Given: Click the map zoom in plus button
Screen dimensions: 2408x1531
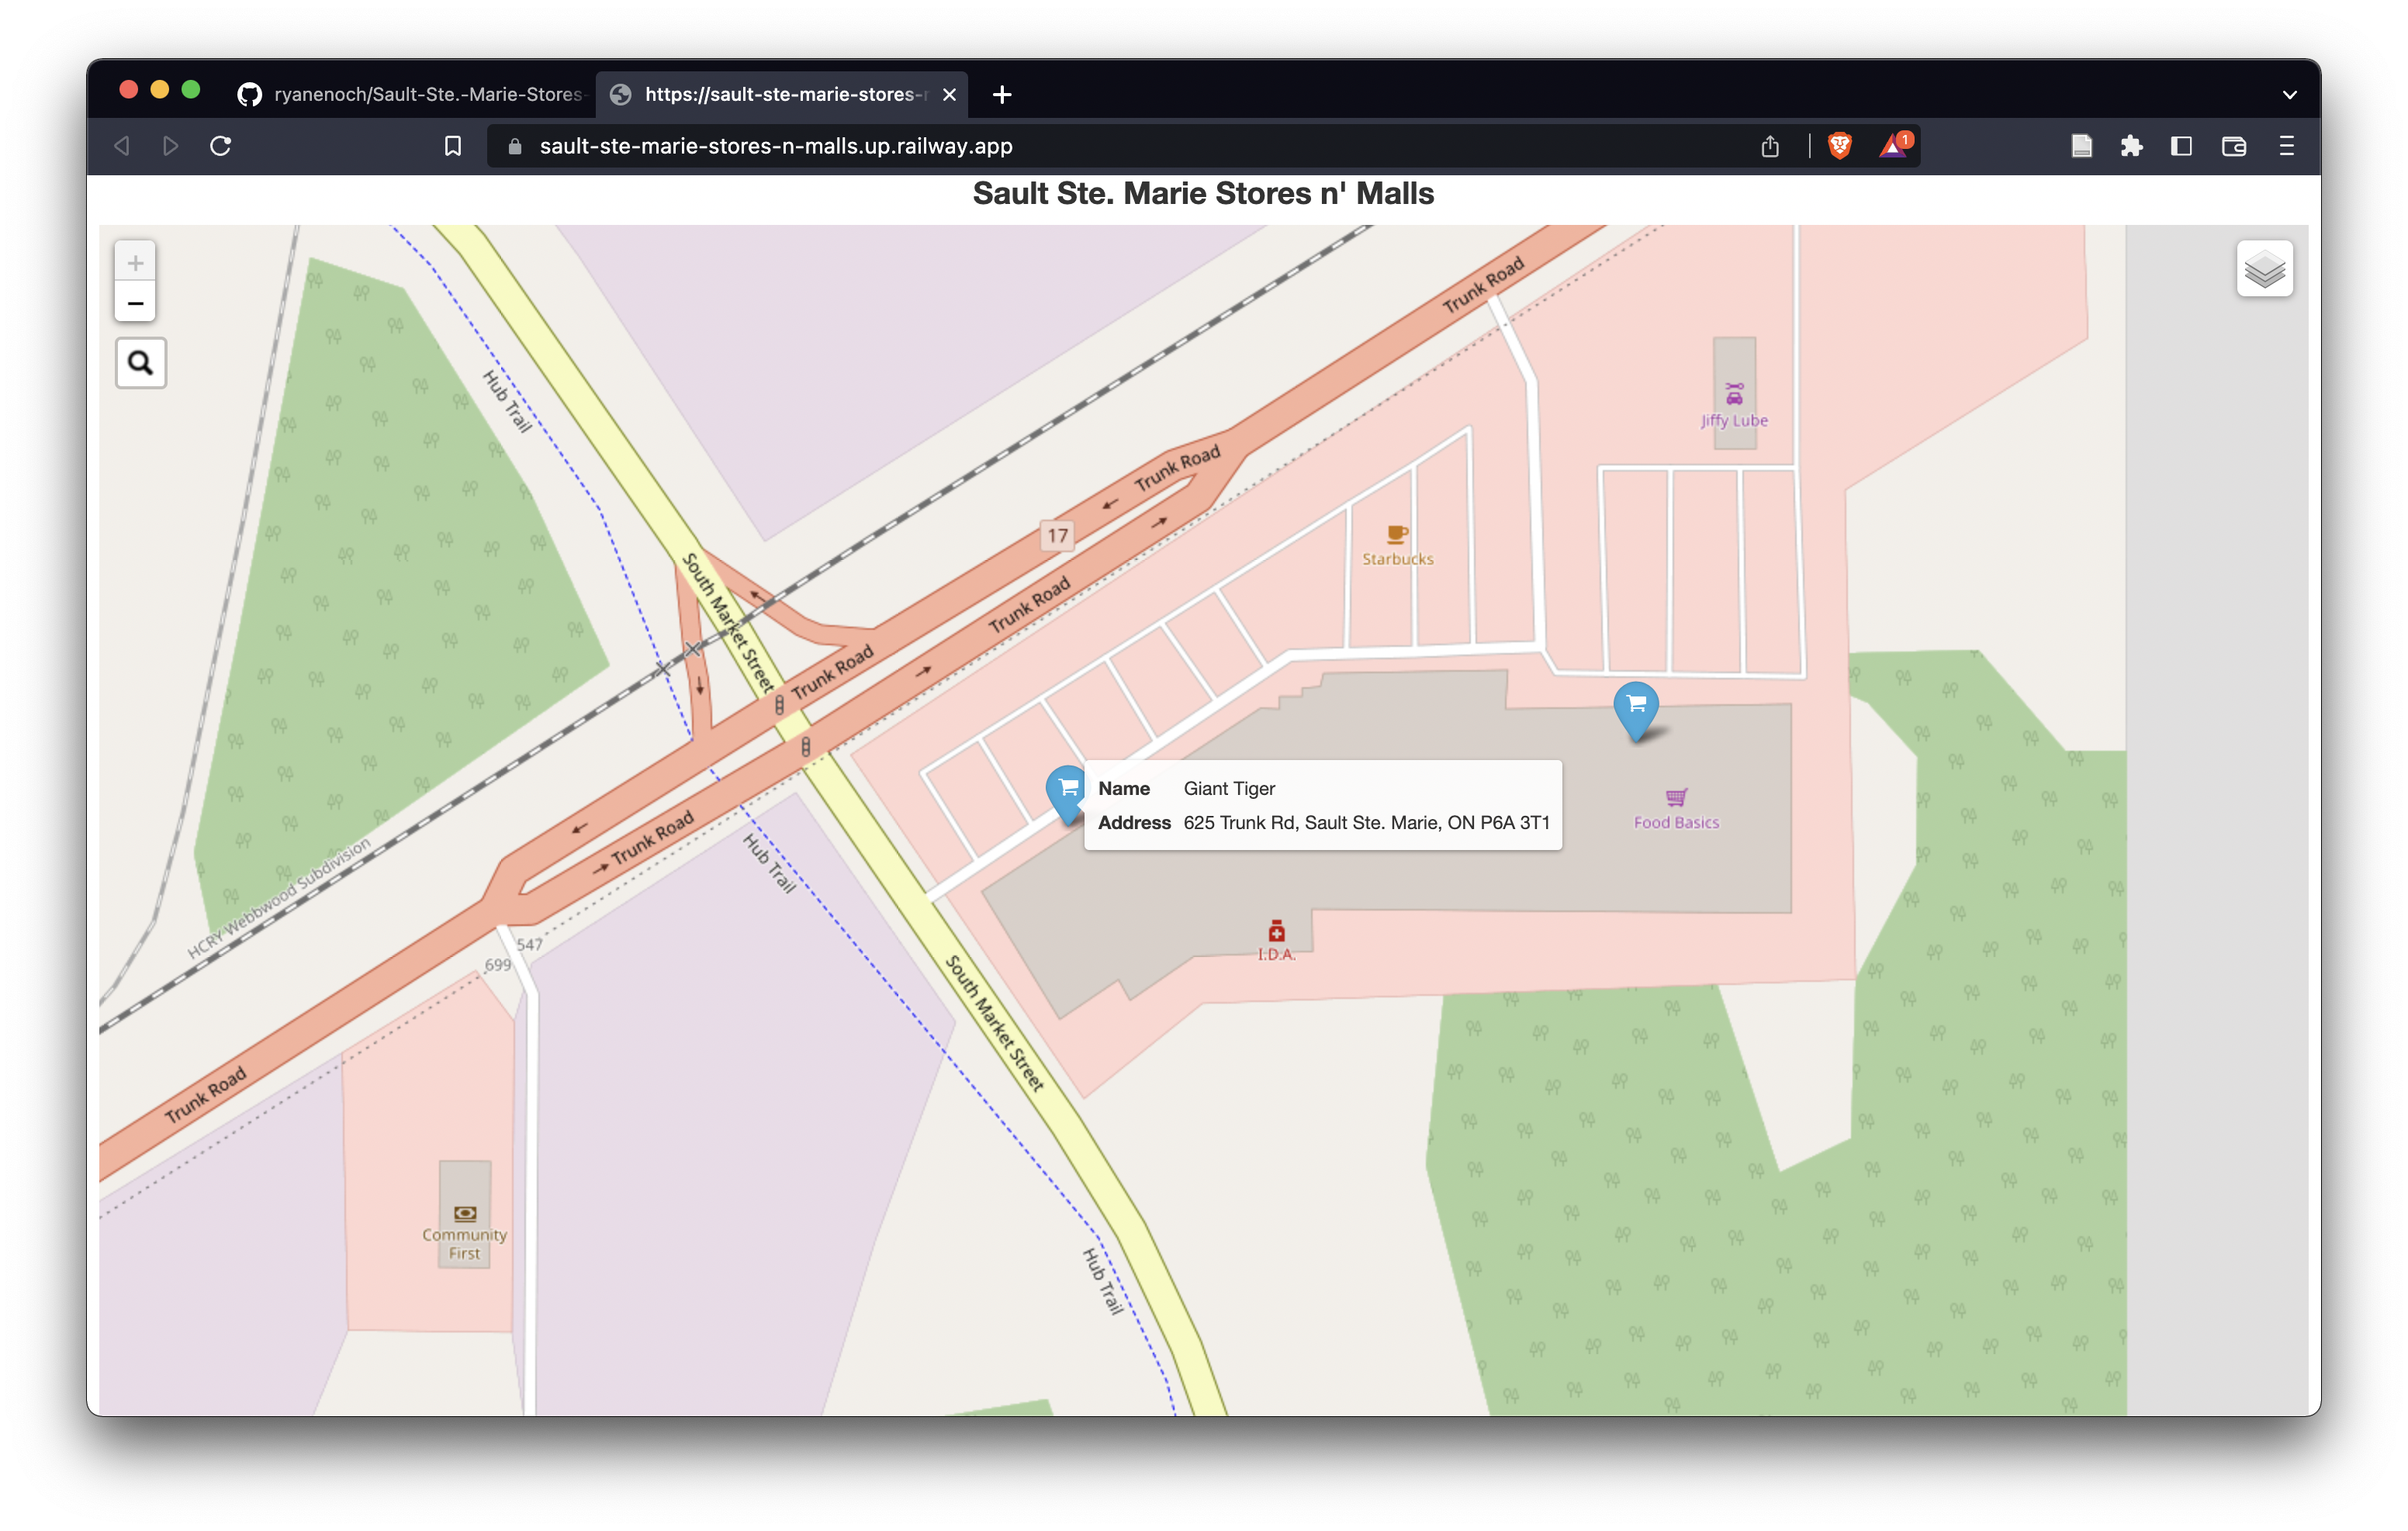Looking at the screenshot, I should (135, 263).
